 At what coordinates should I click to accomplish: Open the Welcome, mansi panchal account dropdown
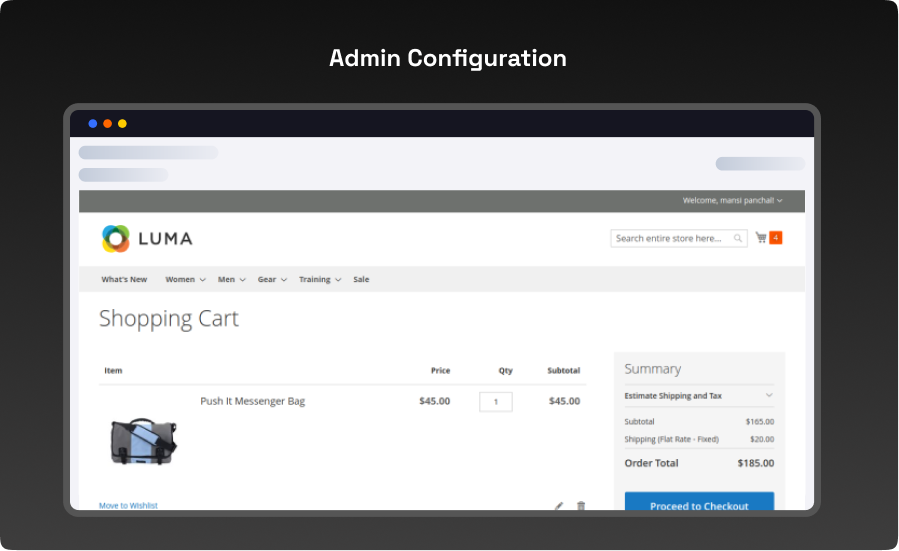pos(732,201)
